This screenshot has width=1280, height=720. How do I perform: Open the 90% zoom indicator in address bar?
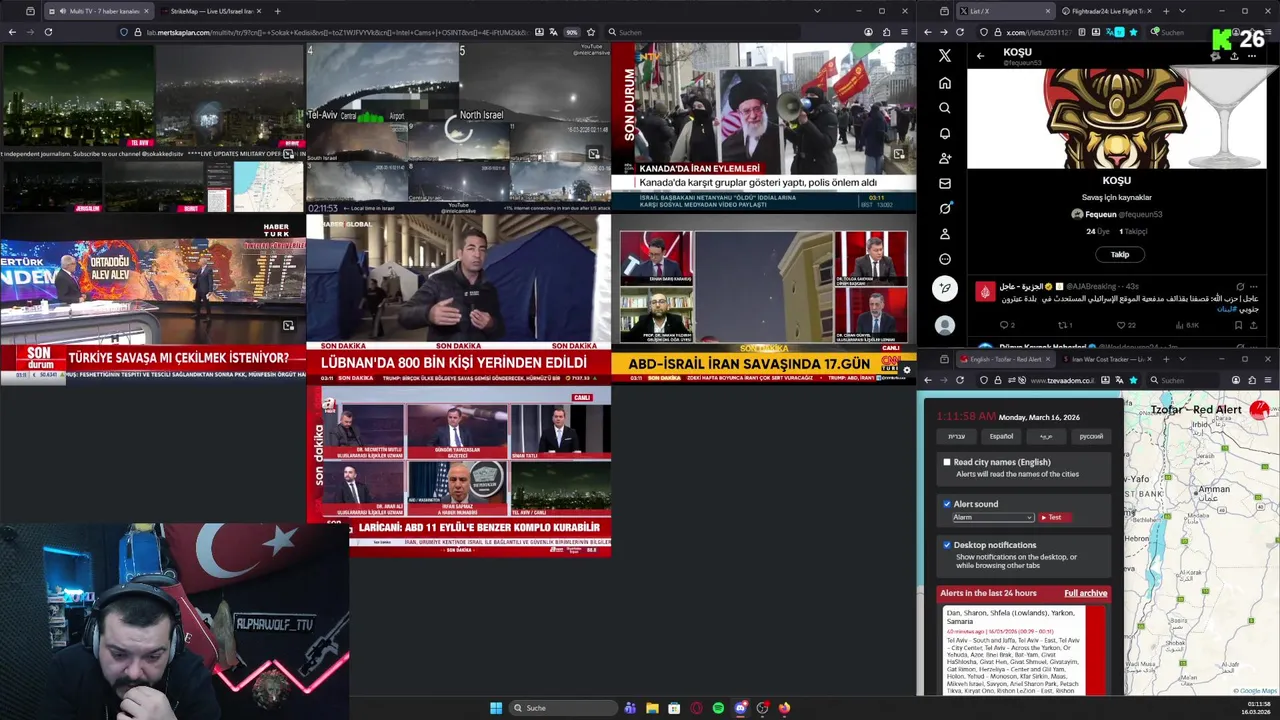[572, 32]
